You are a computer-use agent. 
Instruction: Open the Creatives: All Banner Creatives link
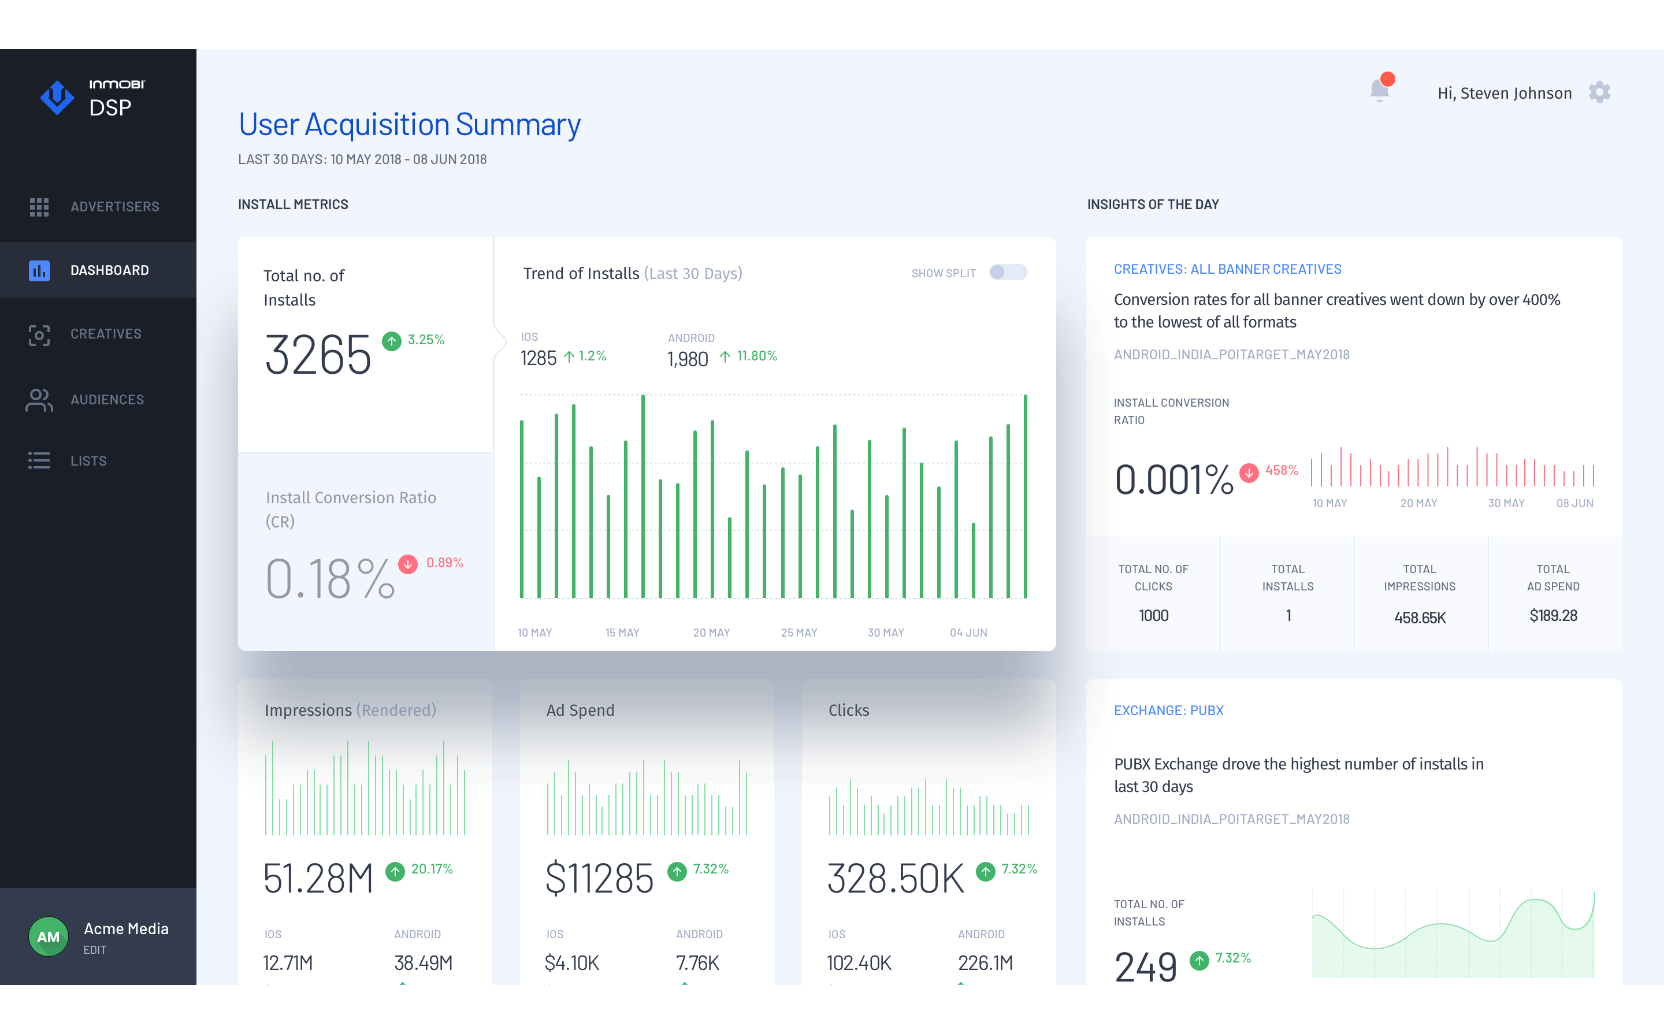tap(1227, 270)
